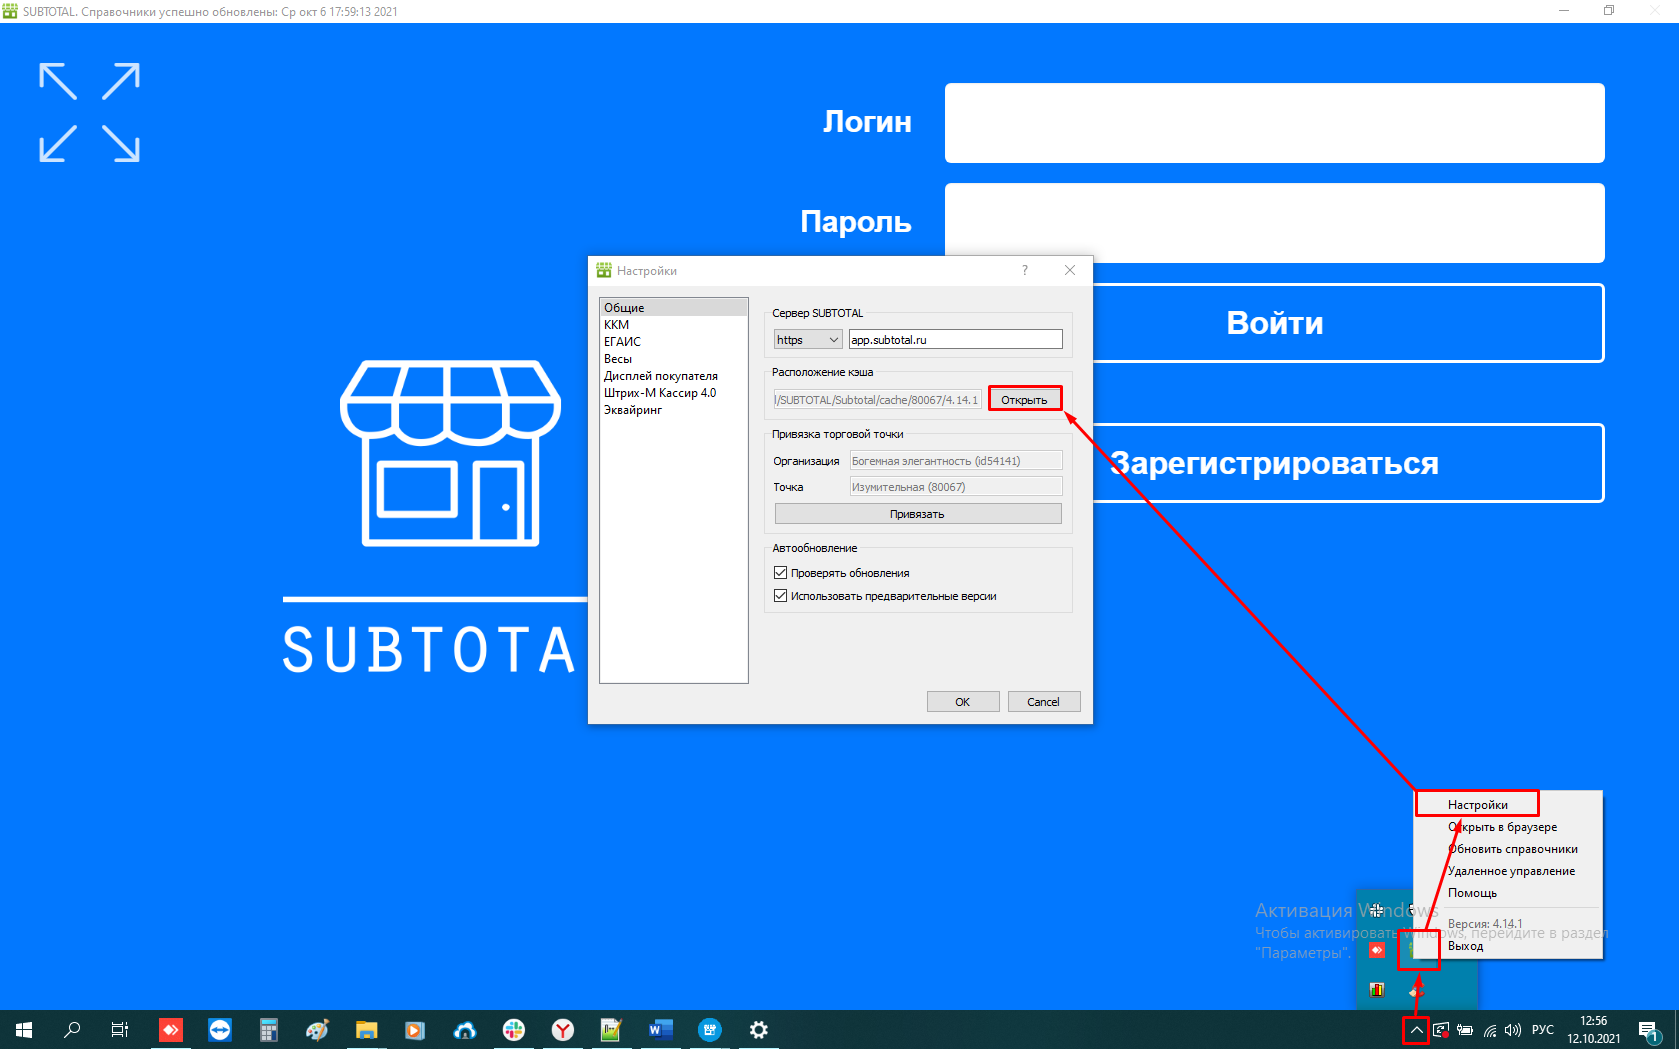Screen dimensions: 1679x1049
Task: Open the Windows Start menu
Action: pos(24,1029)
